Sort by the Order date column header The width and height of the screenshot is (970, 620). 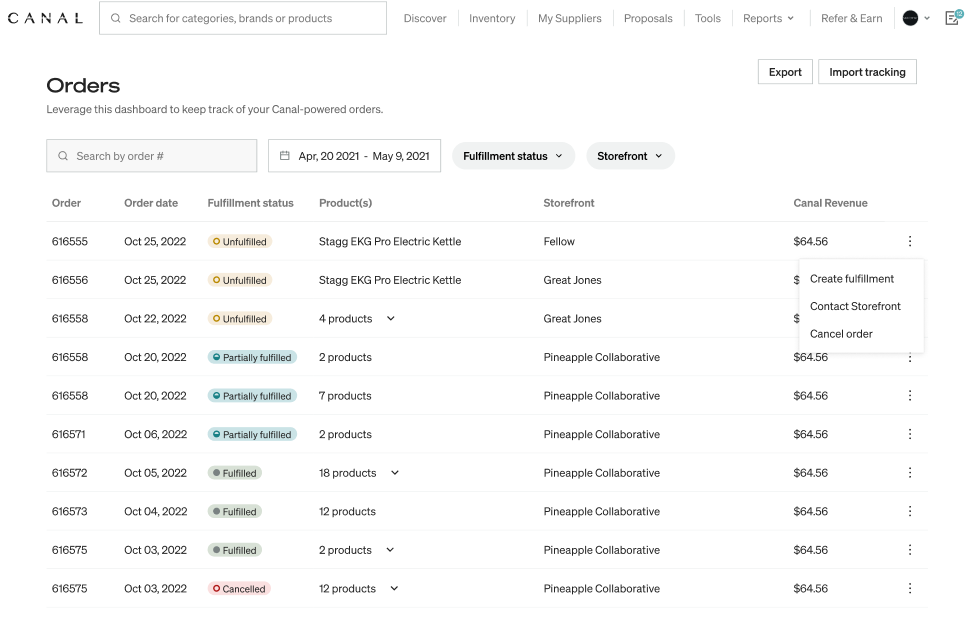click(x=151, y=203)
